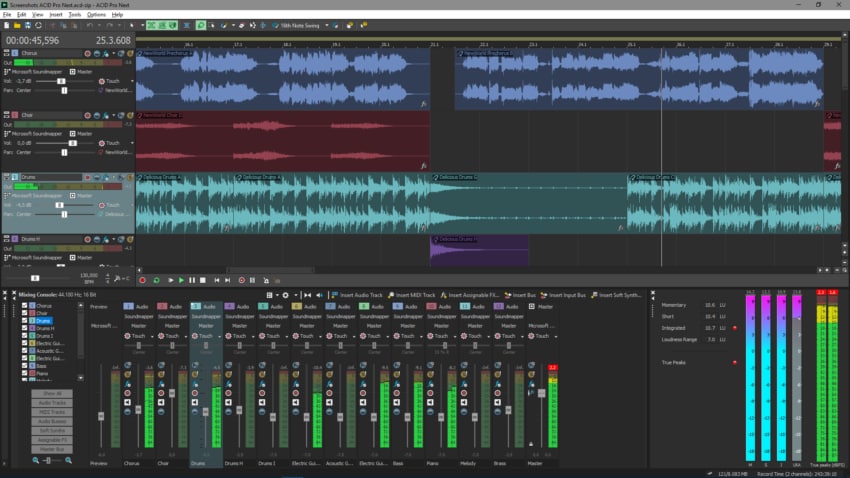Toggle Loop Playback in transport bar
Screen dimensions: 850x478
[155, 280]
